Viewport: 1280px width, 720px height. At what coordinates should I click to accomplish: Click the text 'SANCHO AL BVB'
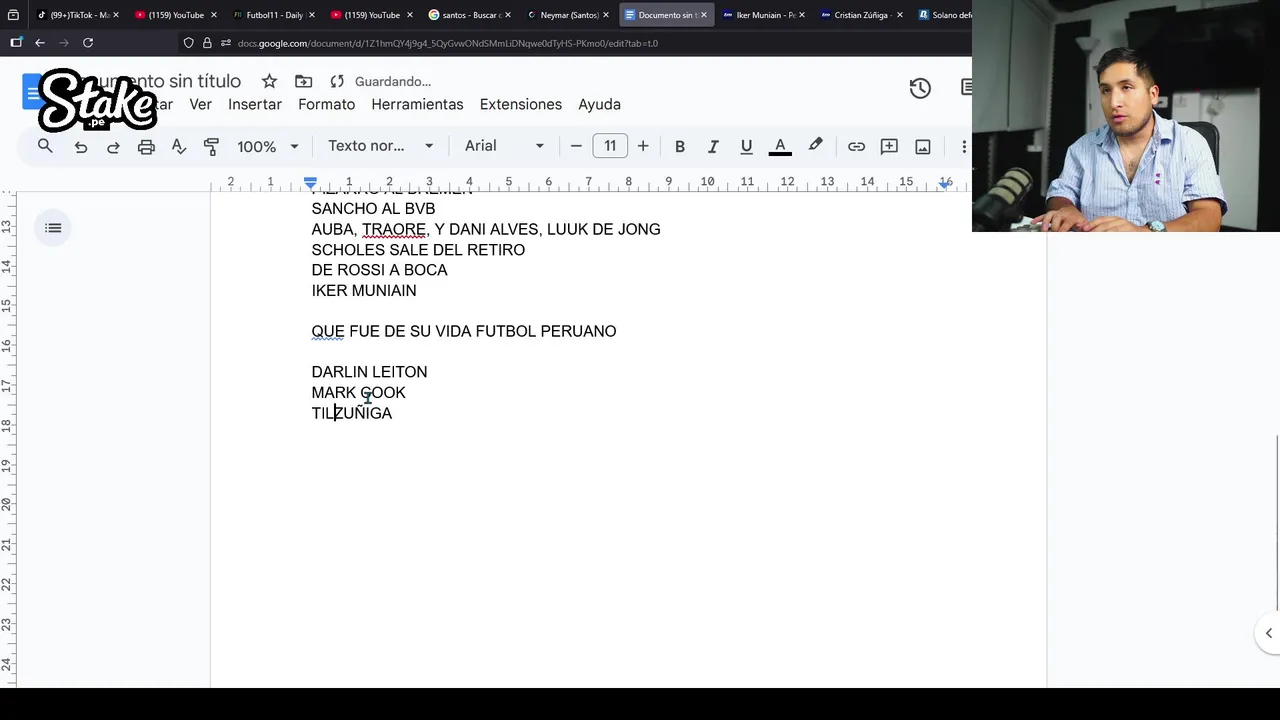click(x=373, y=209)
